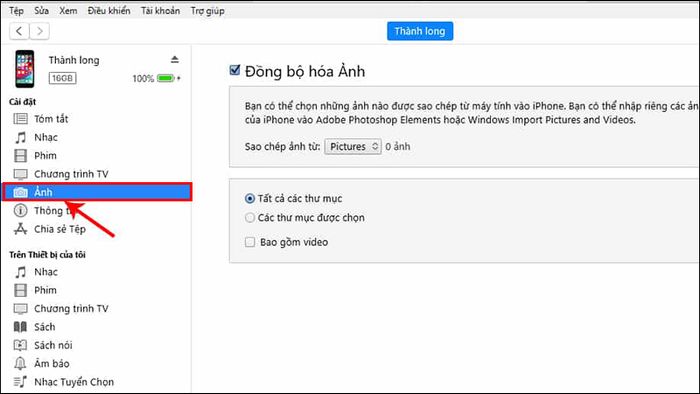
Task: Open the Xem menu
Action: (68, 11)
